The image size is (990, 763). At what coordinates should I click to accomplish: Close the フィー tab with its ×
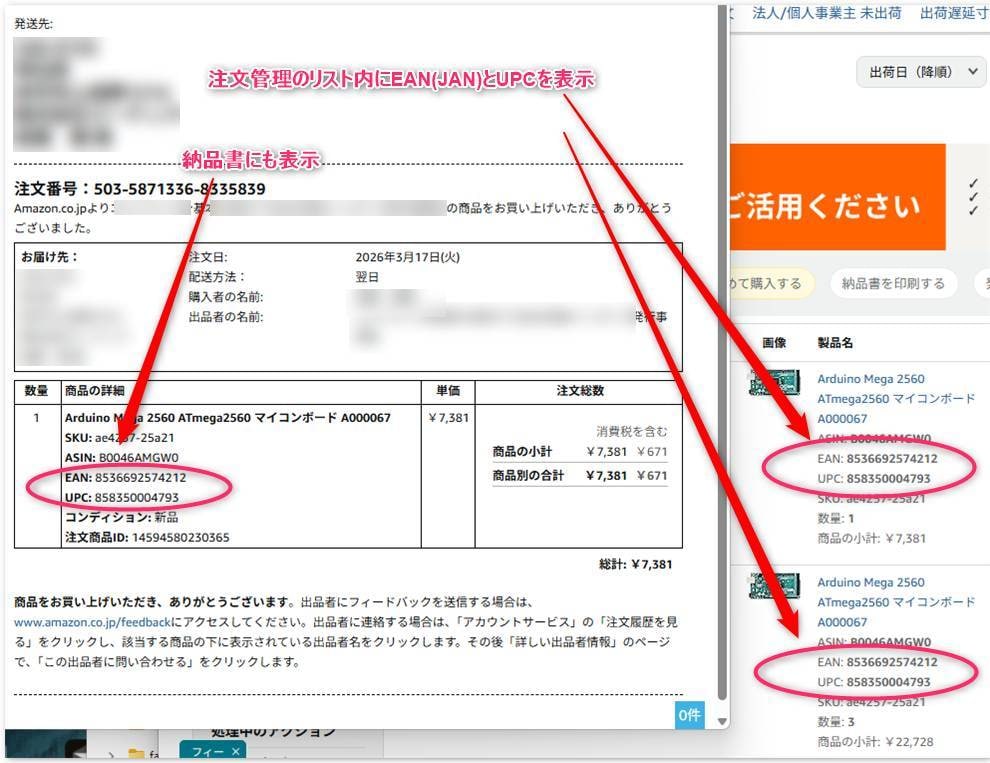[x=236, y=751]
